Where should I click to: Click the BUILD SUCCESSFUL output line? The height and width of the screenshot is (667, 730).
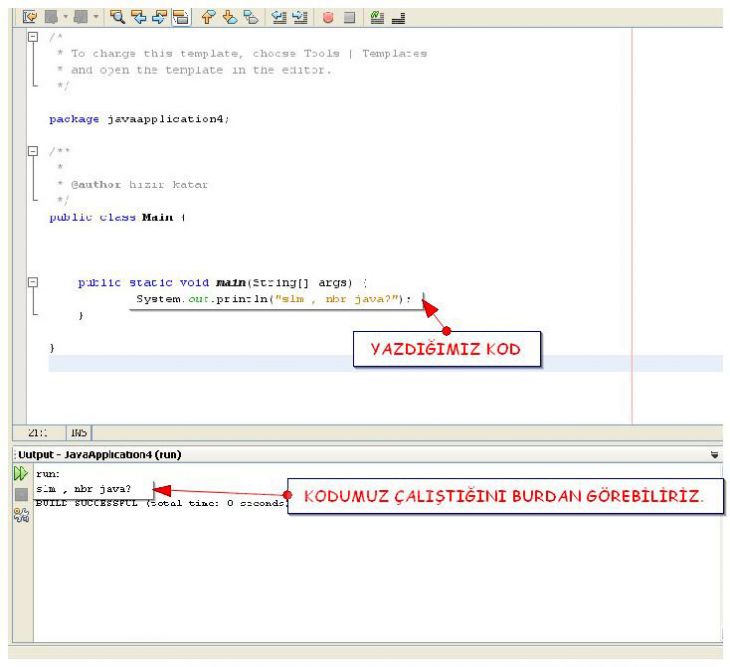[162, 503]
